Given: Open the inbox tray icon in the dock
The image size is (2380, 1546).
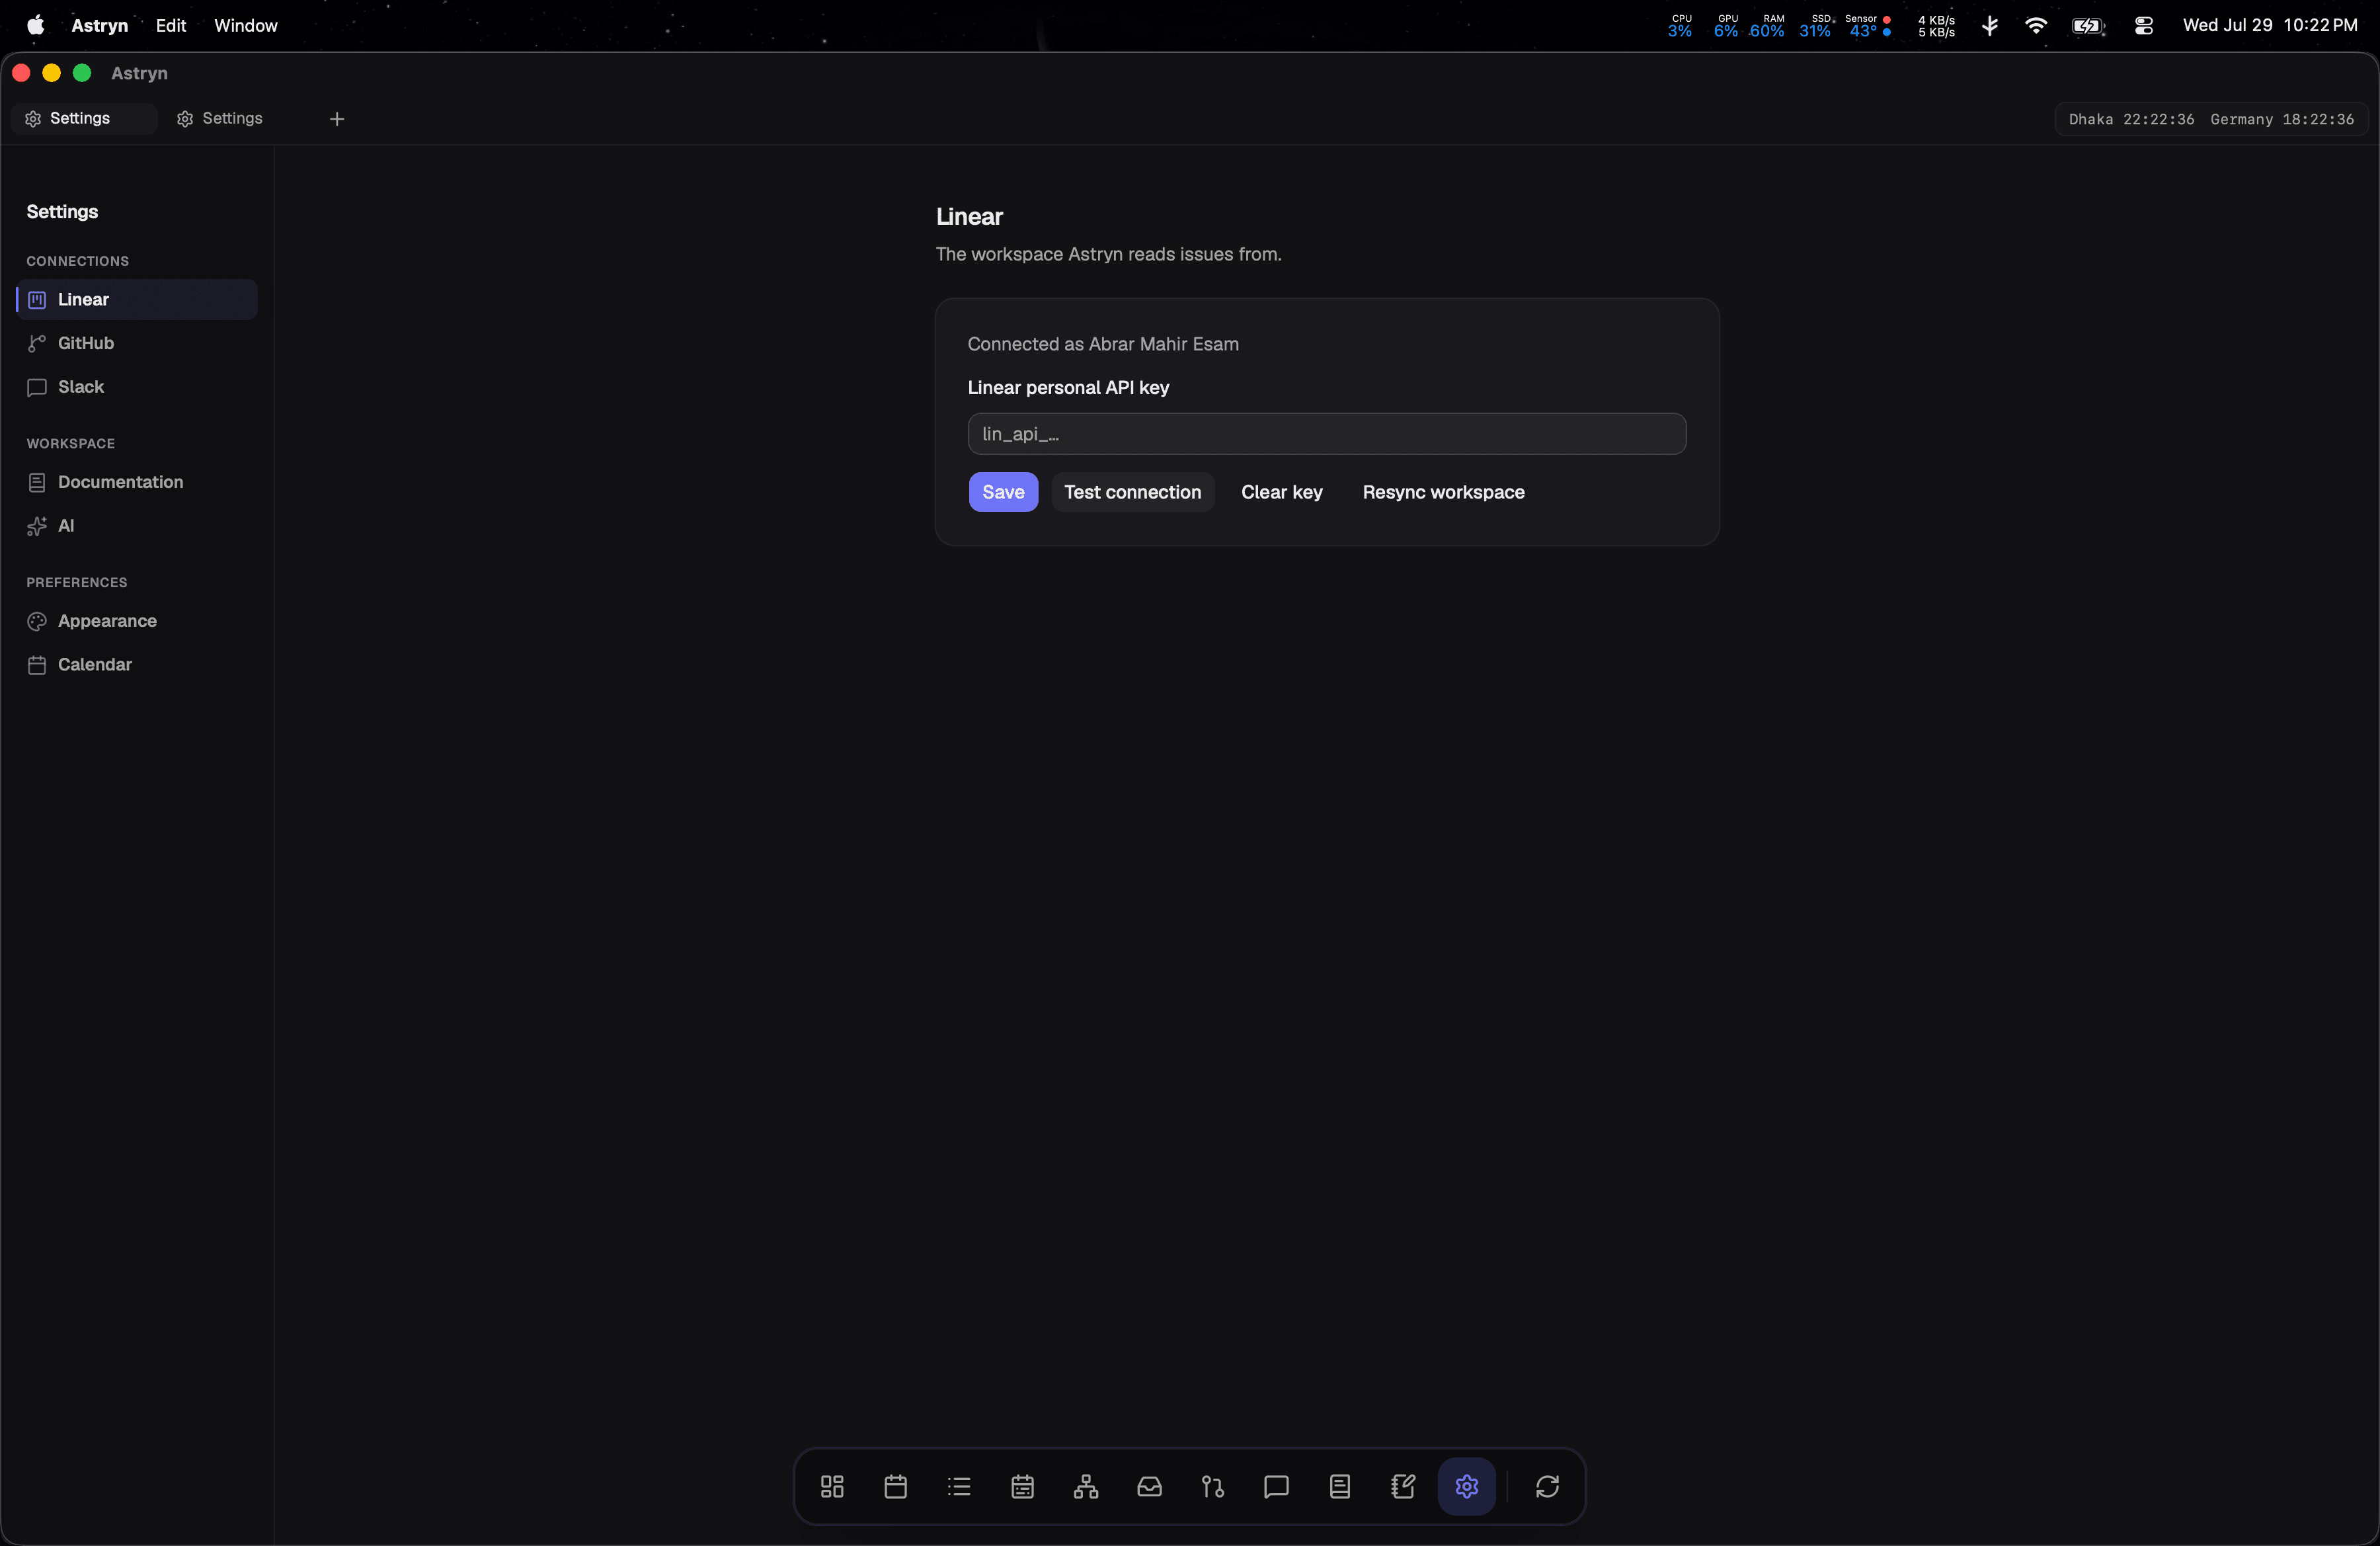Looking at the screenshot, I should (x=1150, y=1486).
